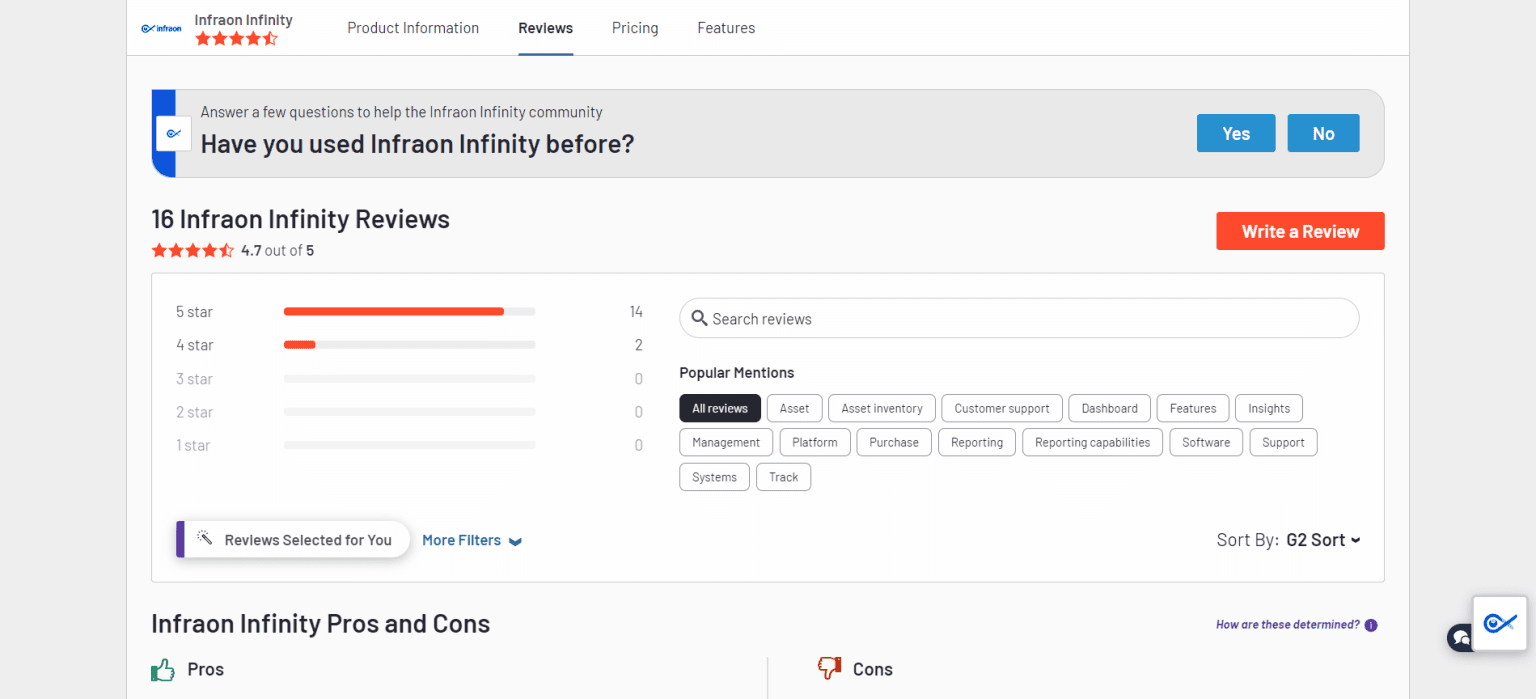1536x699 pixels.
Task: Click the thumbs-up Pros icon
Action: point(163,669)
